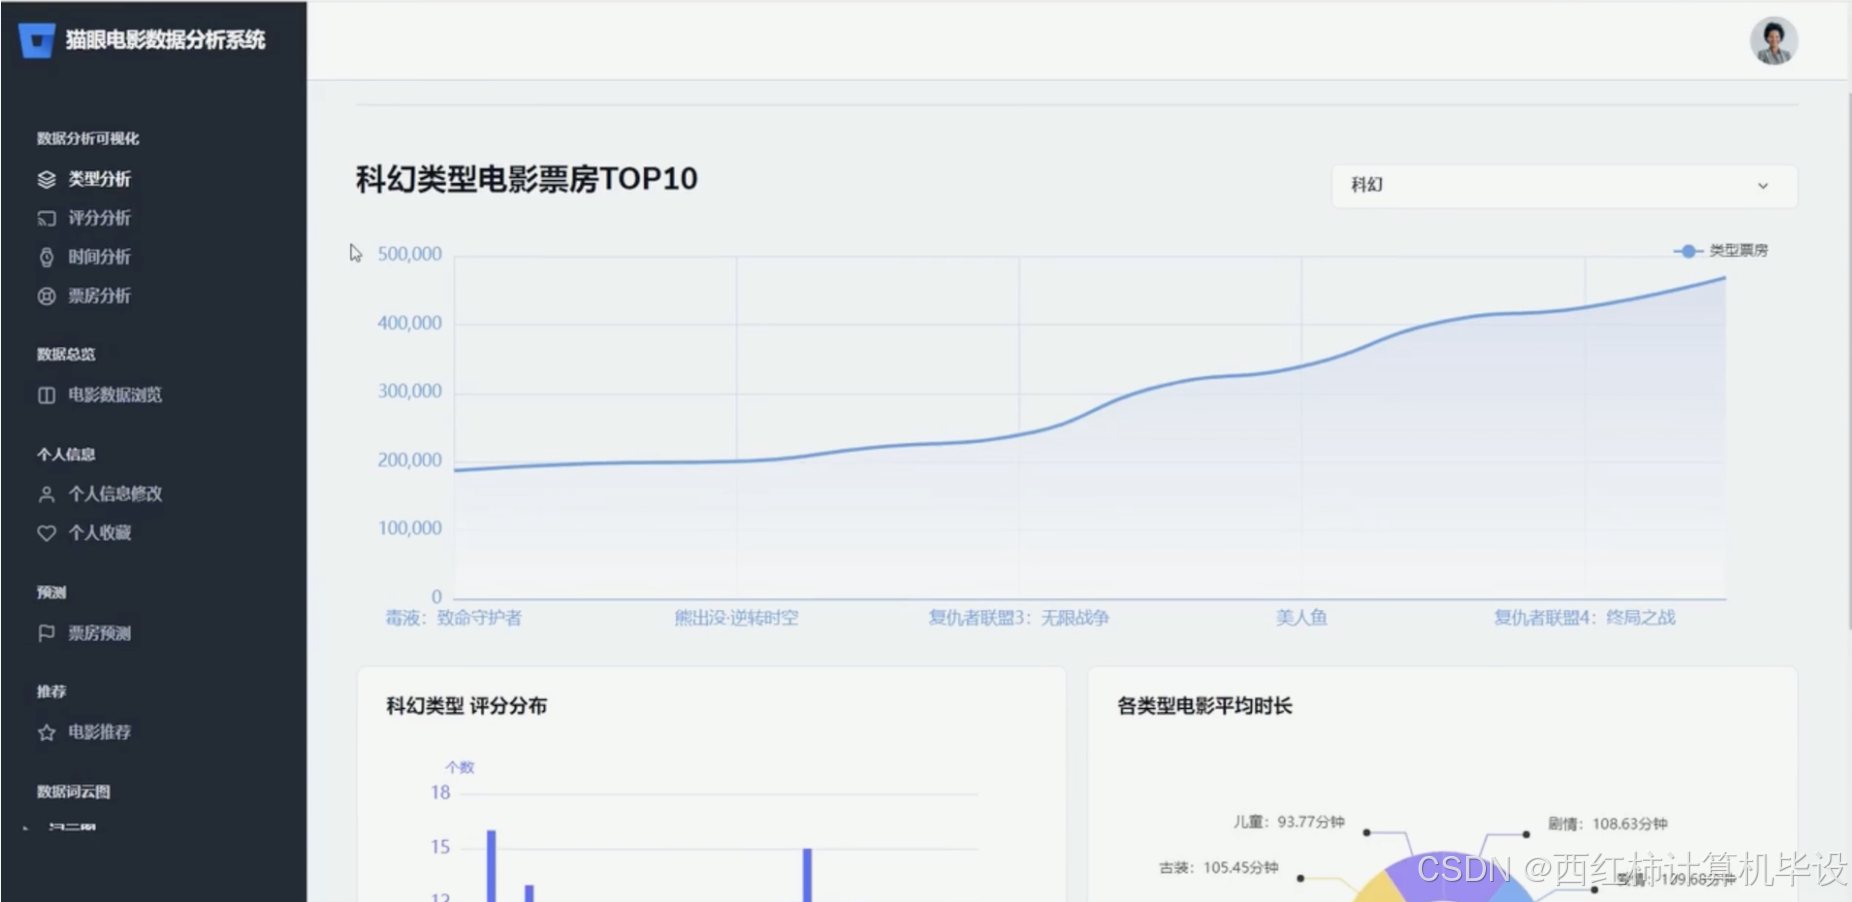Viewport: 1852px width, 902px height.
Task: Click the chevron arrow on the genre selector
Action: pyautogui.click(x=1763, y=186)
